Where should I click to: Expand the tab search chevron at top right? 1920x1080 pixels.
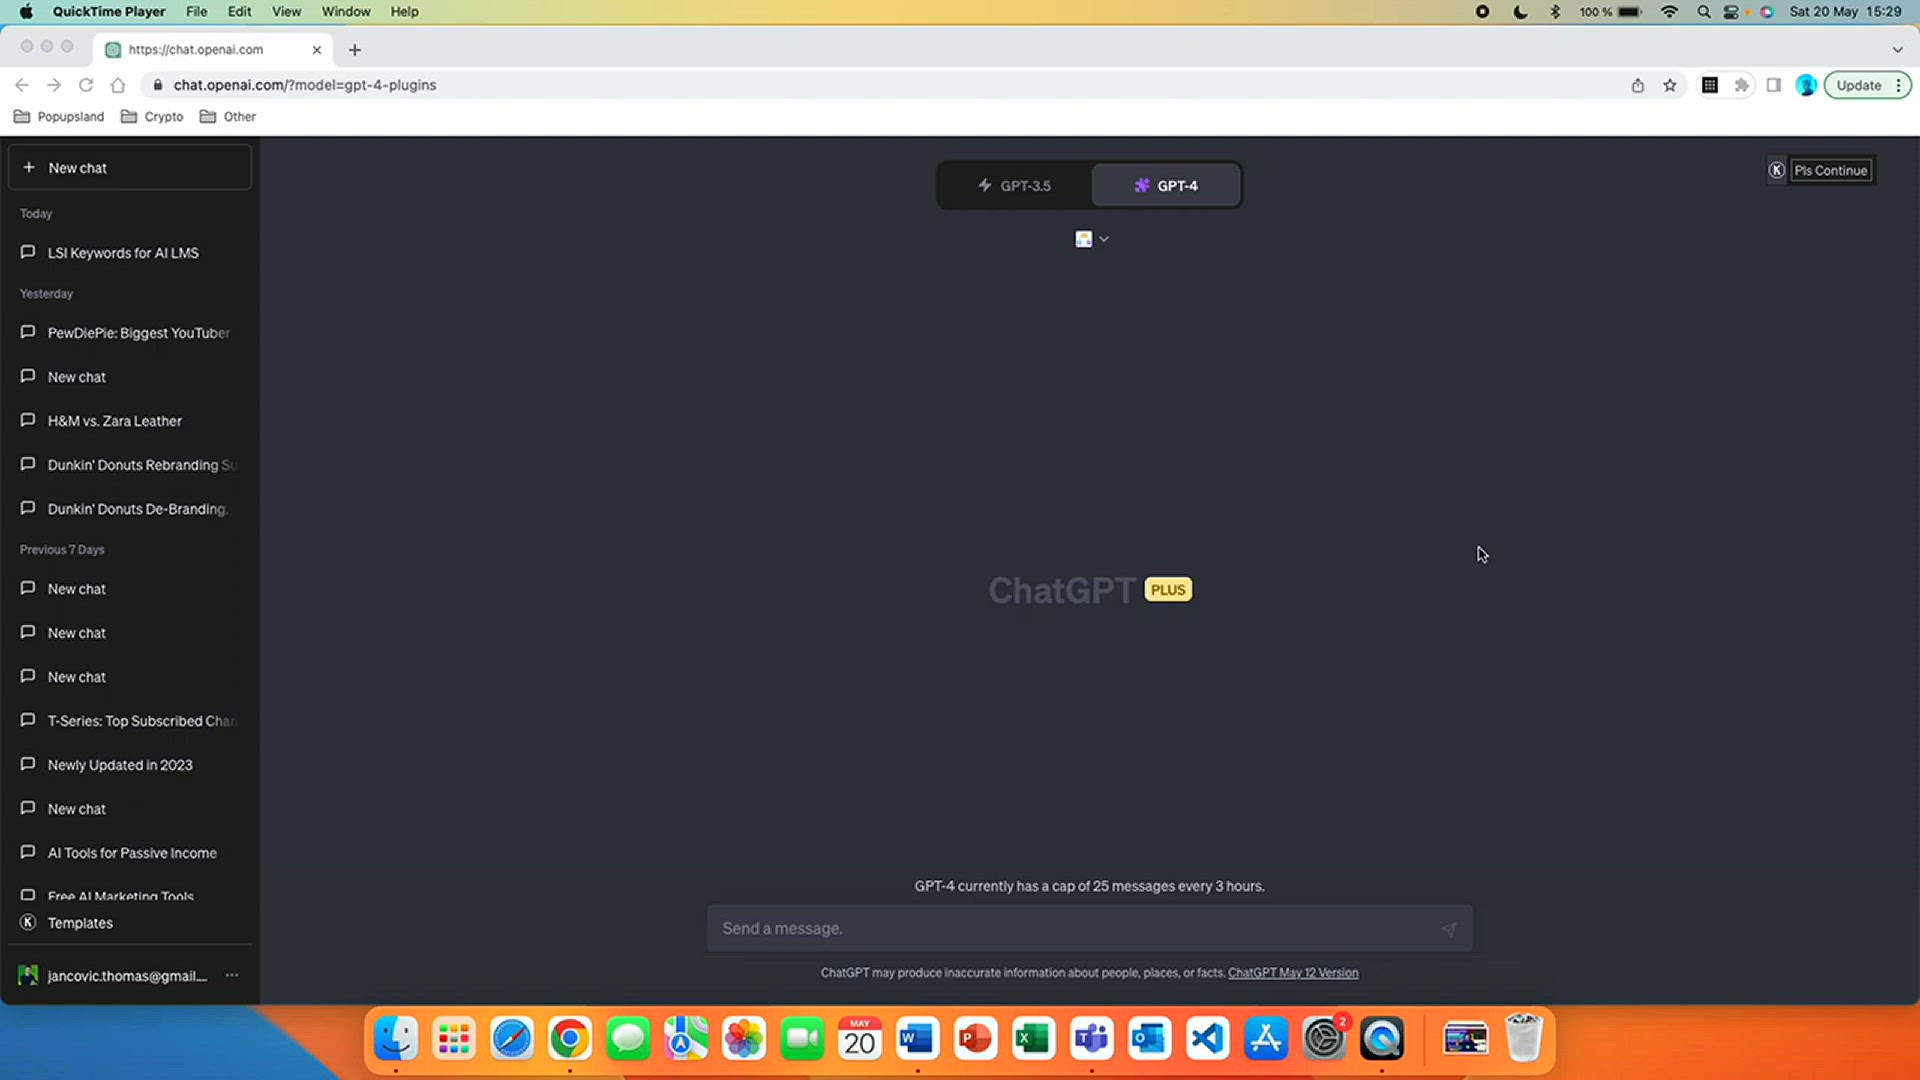click(x=1897, y=49)
